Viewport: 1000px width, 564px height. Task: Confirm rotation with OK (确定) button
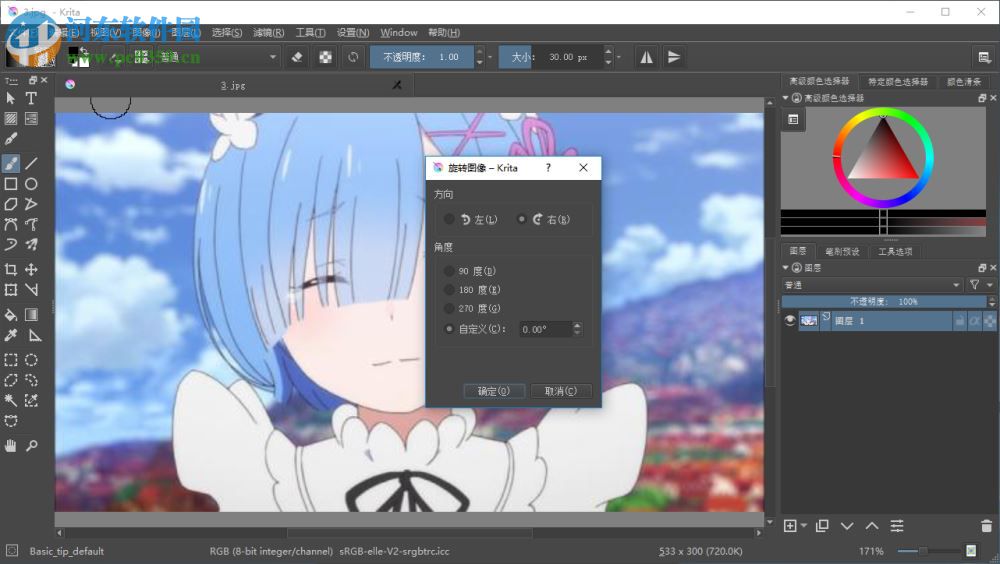[494, 391]
